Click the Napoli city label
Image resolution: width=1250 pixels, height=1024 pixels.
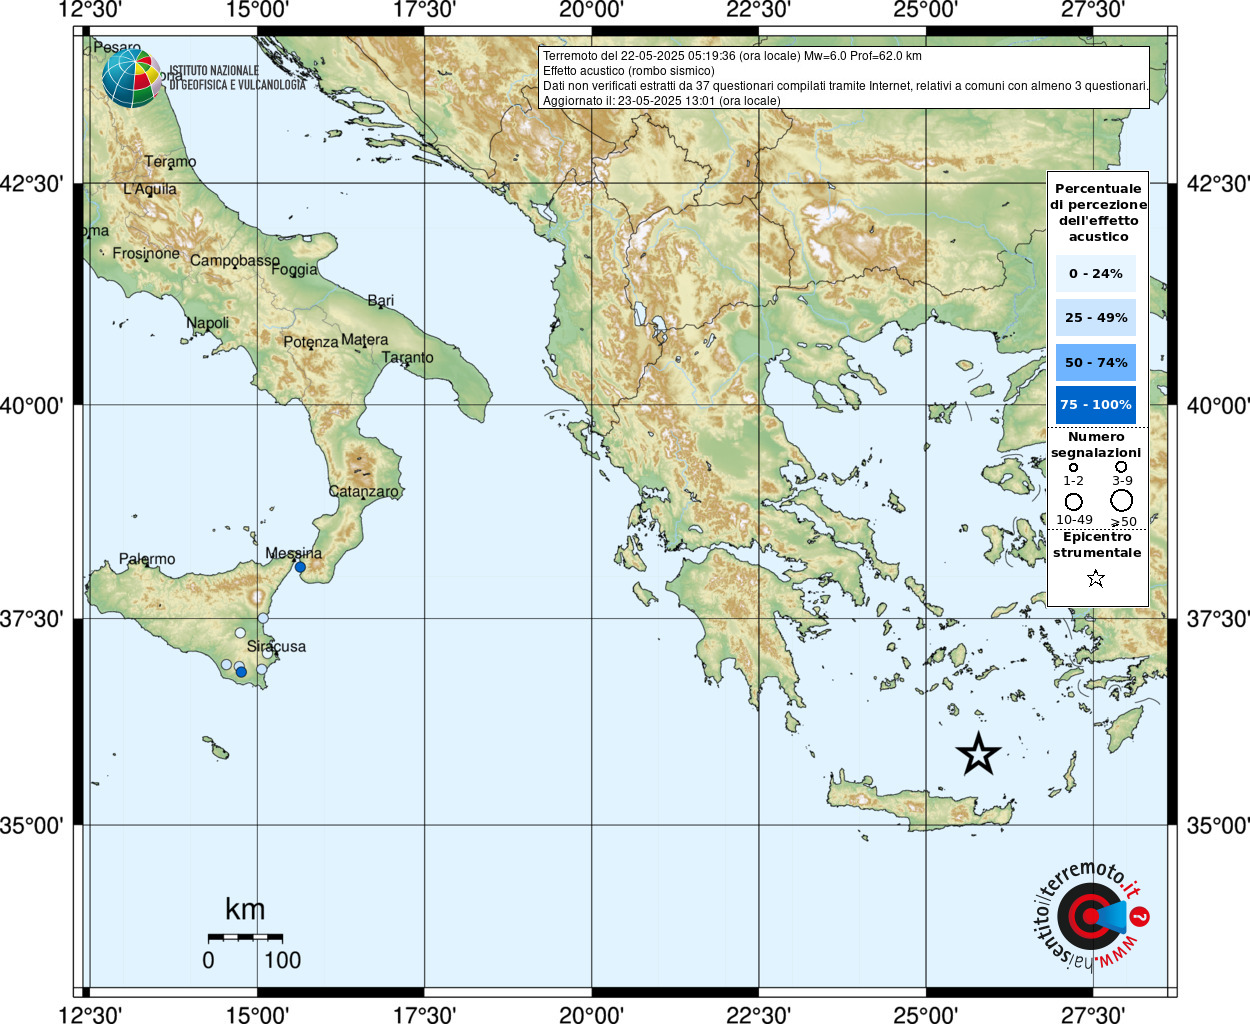click(208, 323)
